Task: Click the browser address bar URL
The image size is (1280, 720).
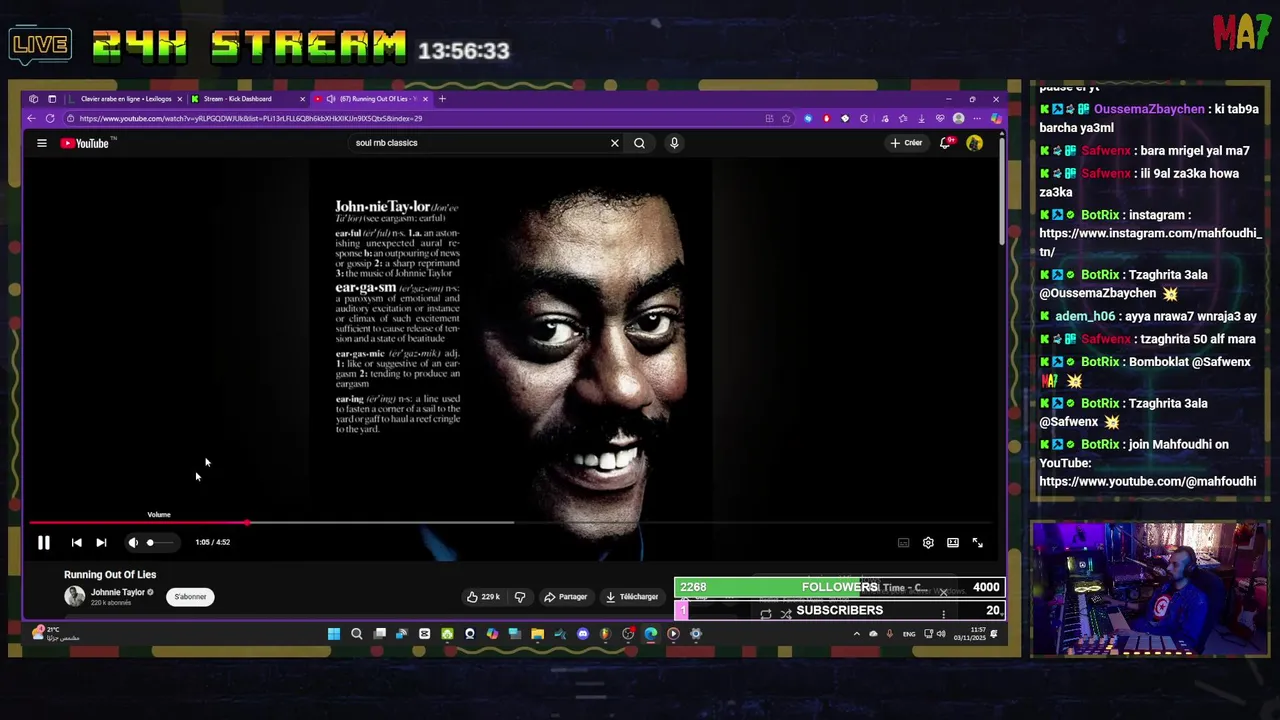Action: (250, 118)
